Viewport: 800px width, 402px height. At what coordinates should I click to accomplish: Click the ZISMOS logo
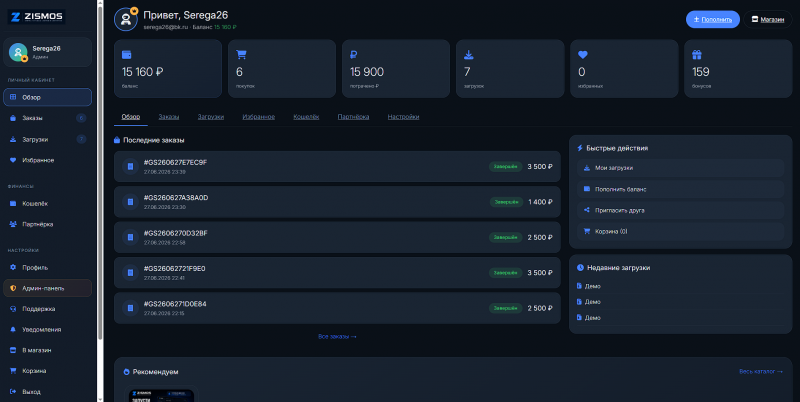point(36,16)
